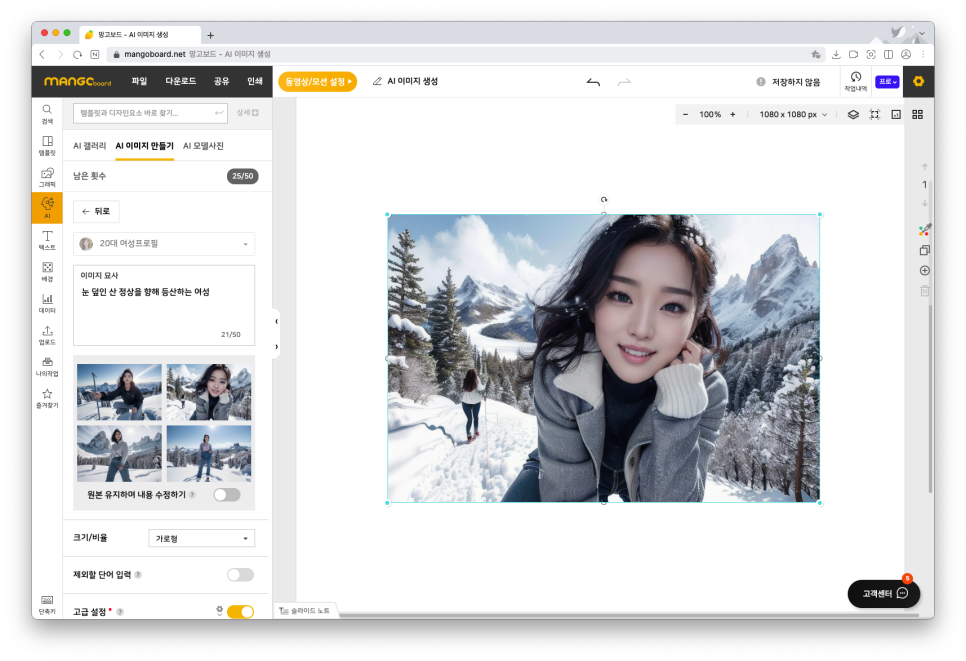Add a new page with plus-circle icon
The image size is (966, 661).
[924, 270]
